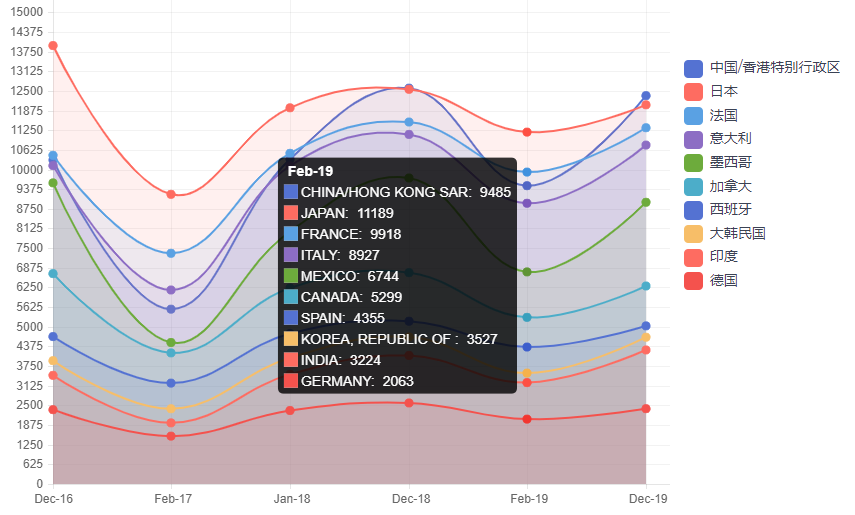The width and height of the screenshot is (855, 515).
Task: Hide the 法国 series via its legend label
Action: 724,115
